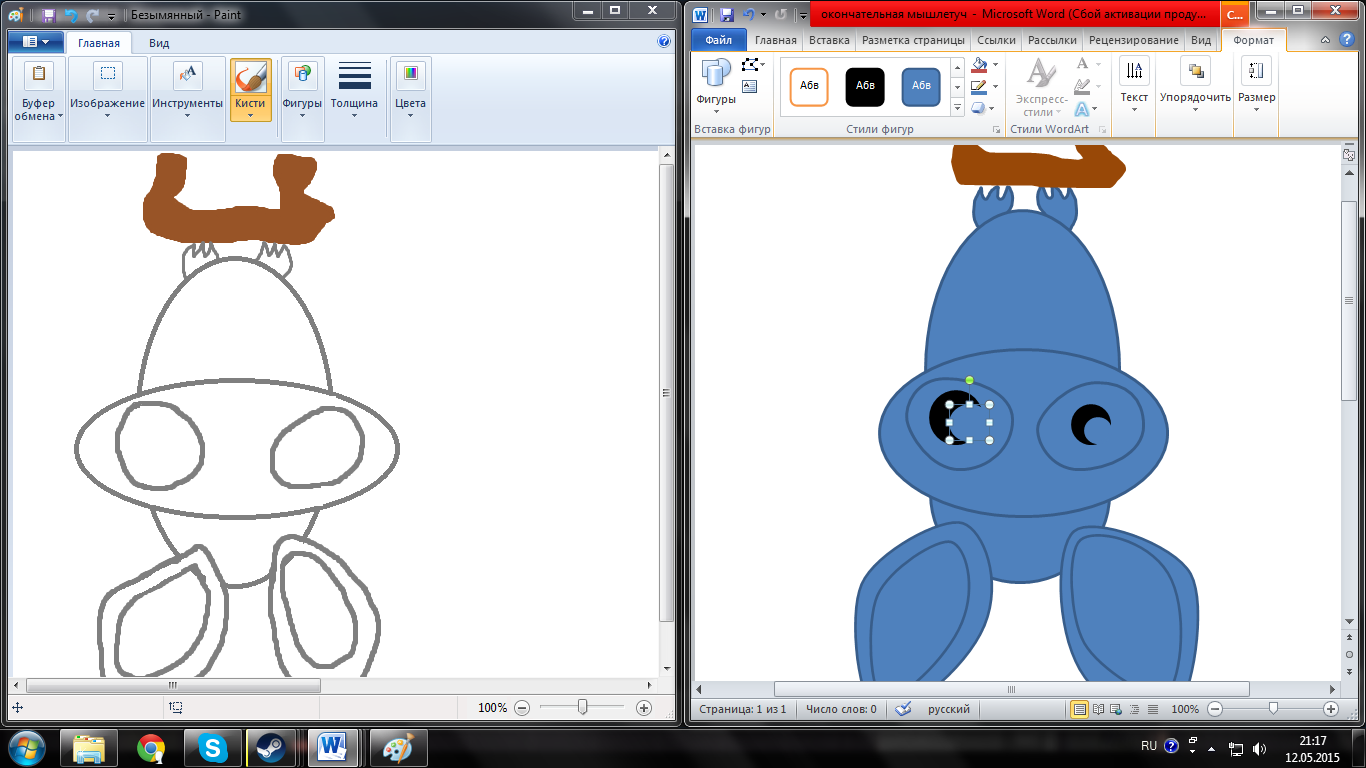Open Paint help via the question-mark icon
Image resolution: width=1366 pixels, height=768 pixels.
pyautogui.click(x=664, y=42)
